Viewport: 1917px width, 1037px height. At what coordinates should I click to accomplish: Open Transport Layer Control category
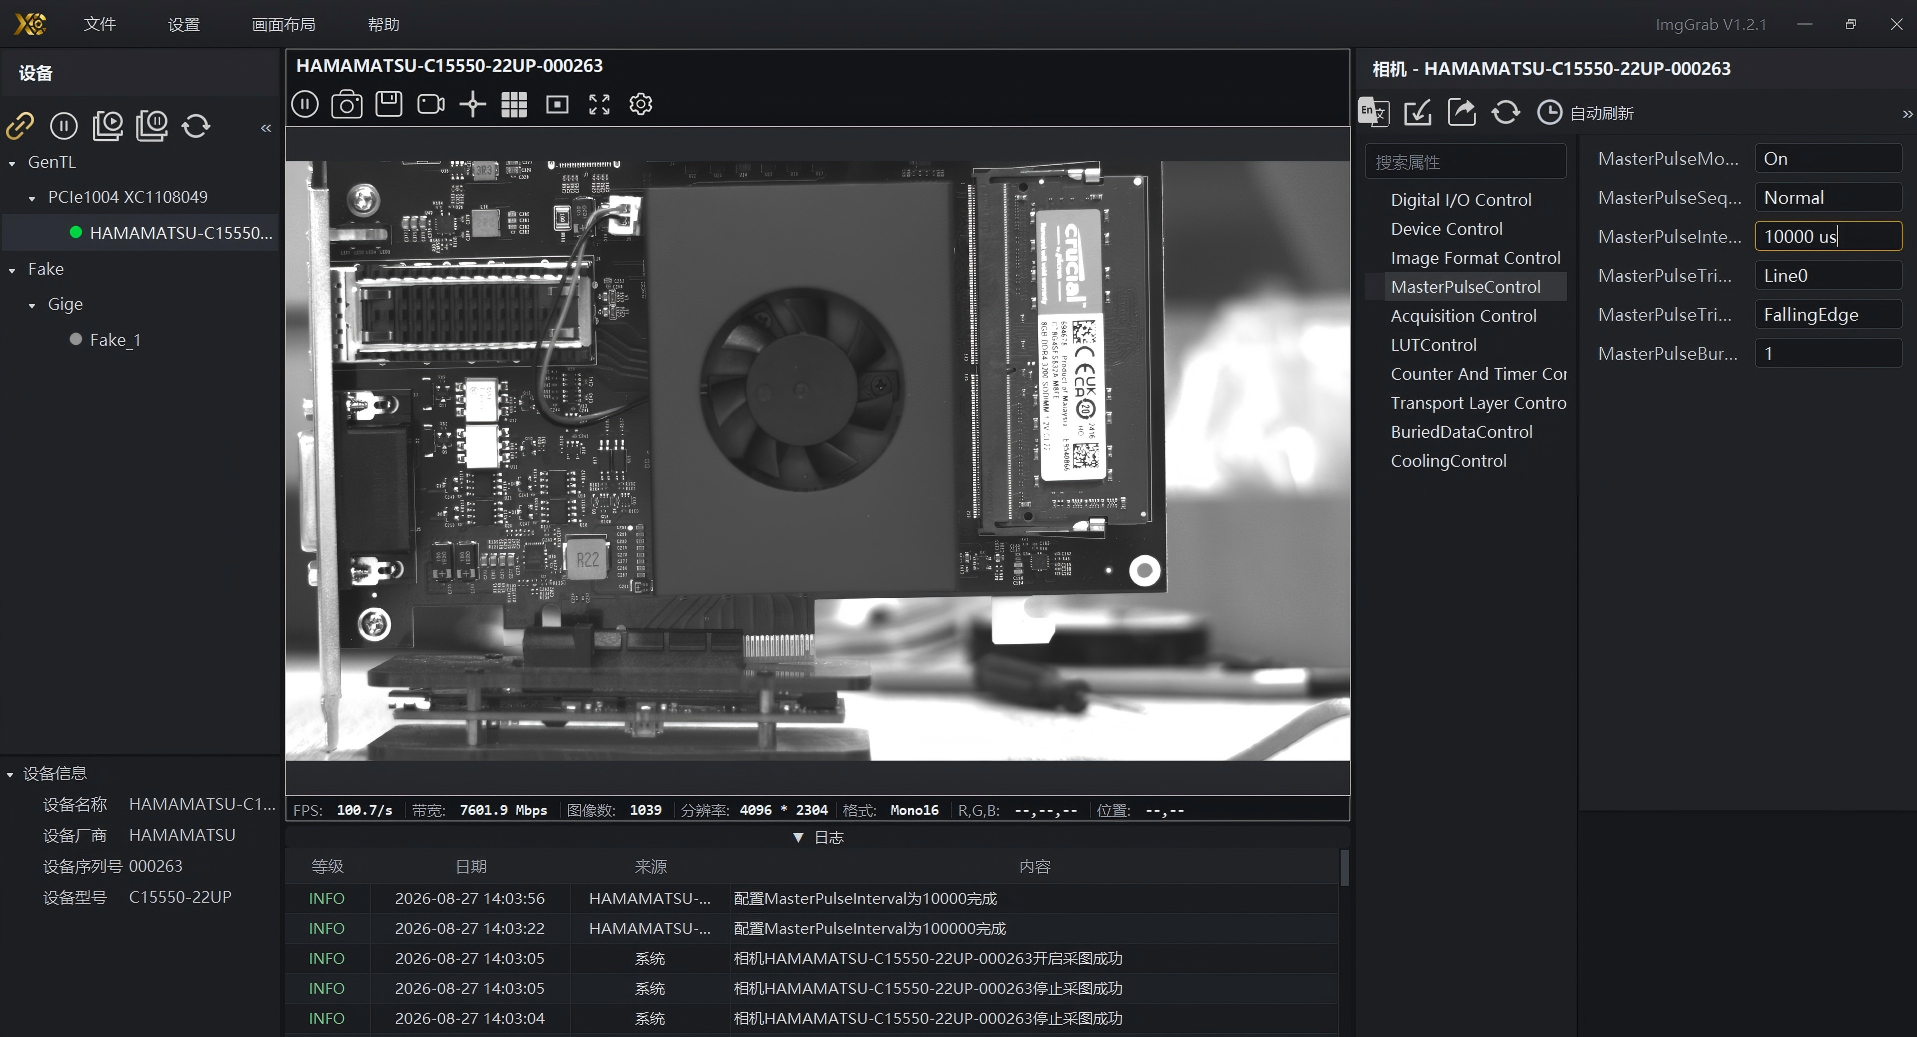pos(1478,403)
